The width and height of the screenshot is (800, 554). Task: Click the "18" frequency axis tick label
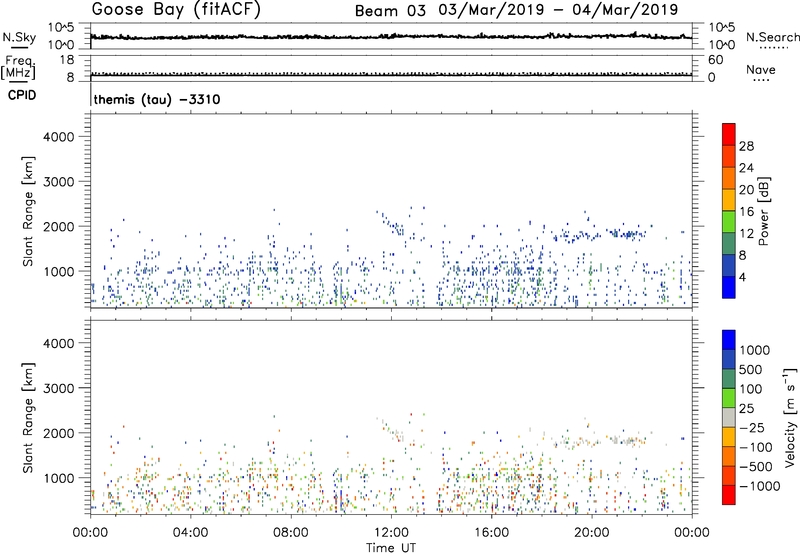point(66,60)
